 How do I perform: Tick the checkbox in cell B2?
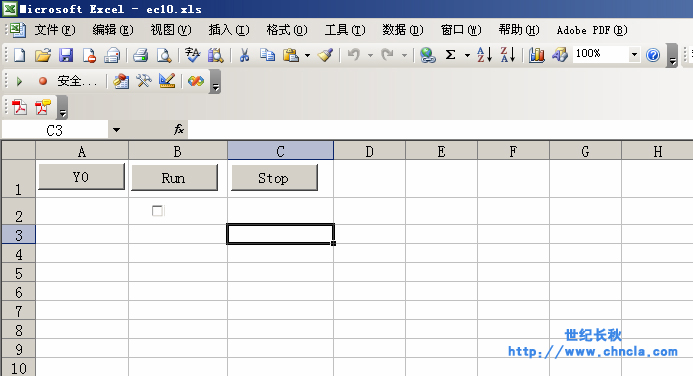pos(157,211)
